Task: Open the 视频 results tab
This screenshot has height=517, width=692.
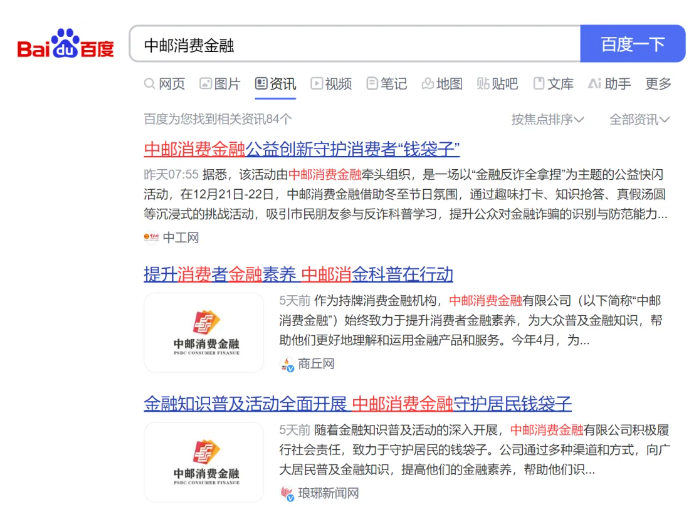Action: [x=331, y=83]
